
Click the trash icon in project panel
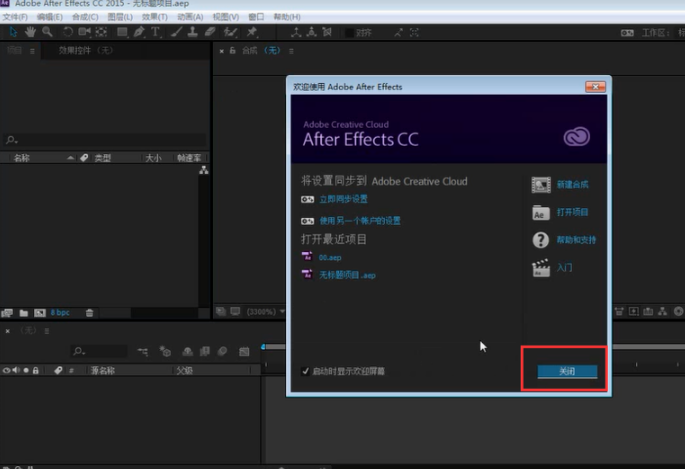[89, 313]
